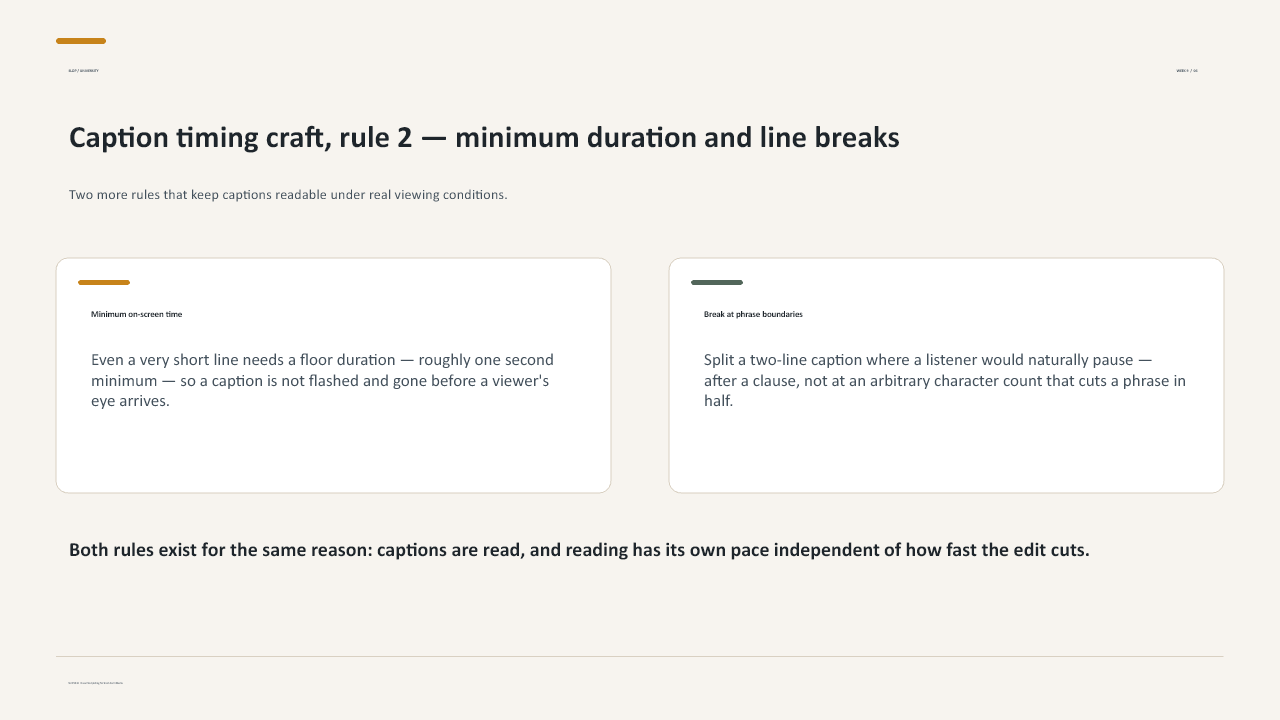Screen dimensions: 1280x720
Task: Click the slide title about caption timing craft
Action: [x=484, y=138]
